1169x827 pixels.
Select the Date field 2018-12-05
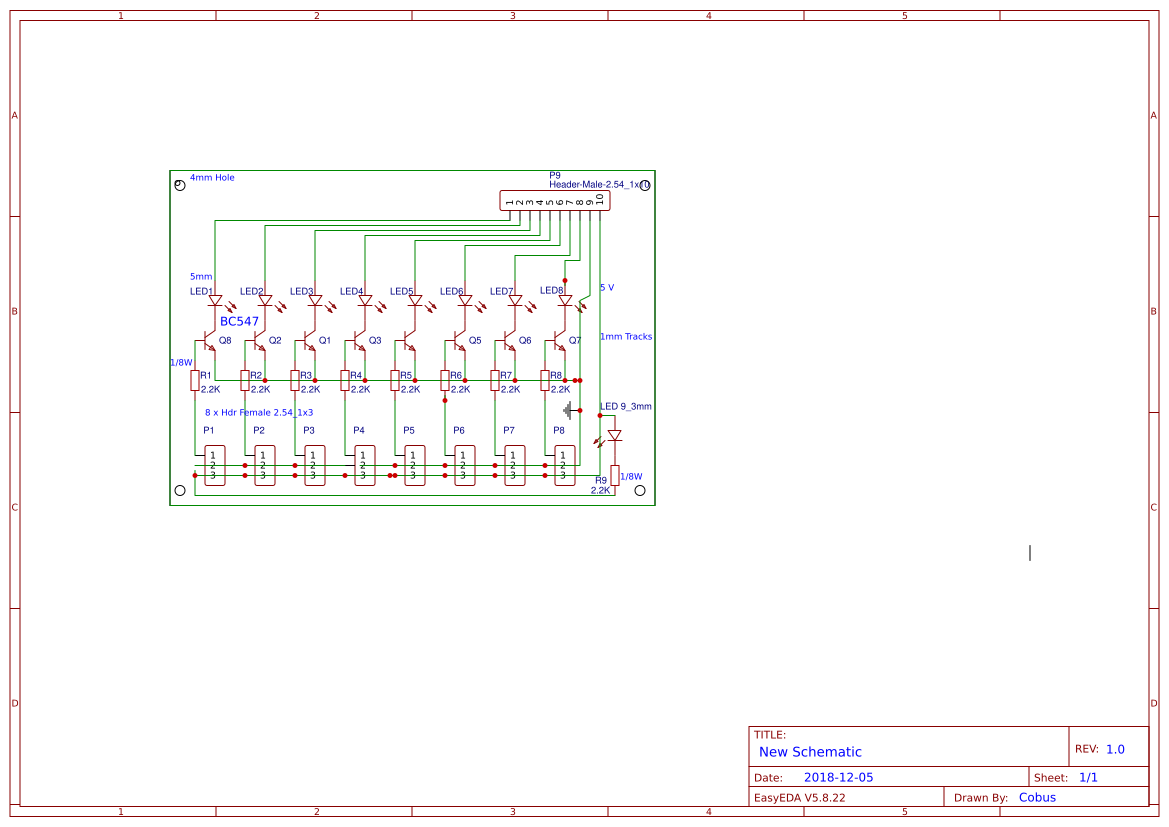pos(840,777)
